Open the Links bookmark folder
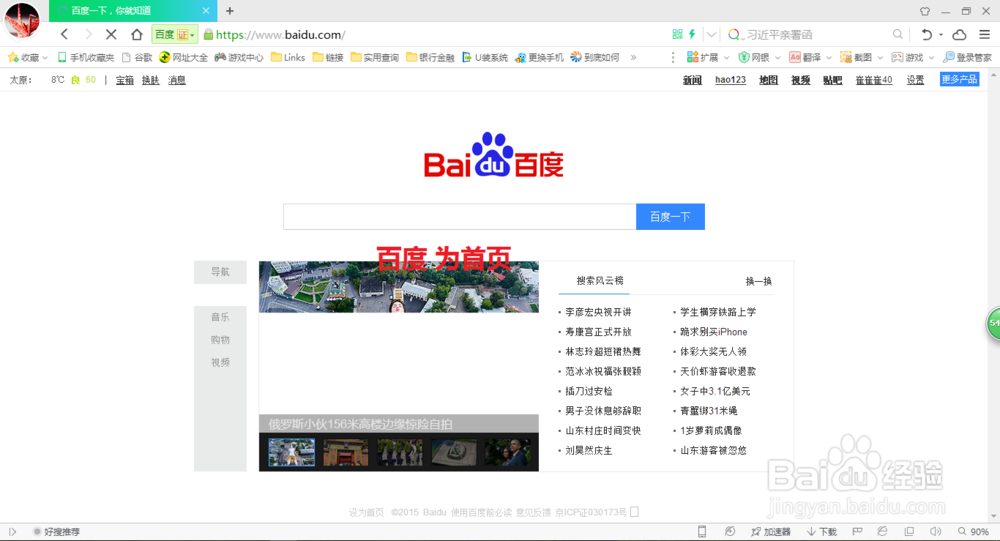Viewport: 1000px width, 541px height. pyautogui.click(x=288, y=57)
